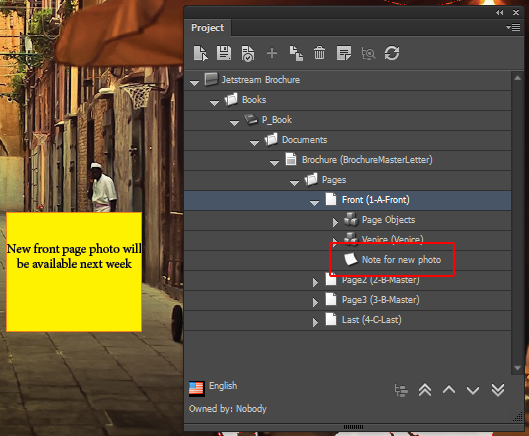This screenshot has height=436, width=529.
Task: Expand the Page Objects node
Action: (335, 222)
